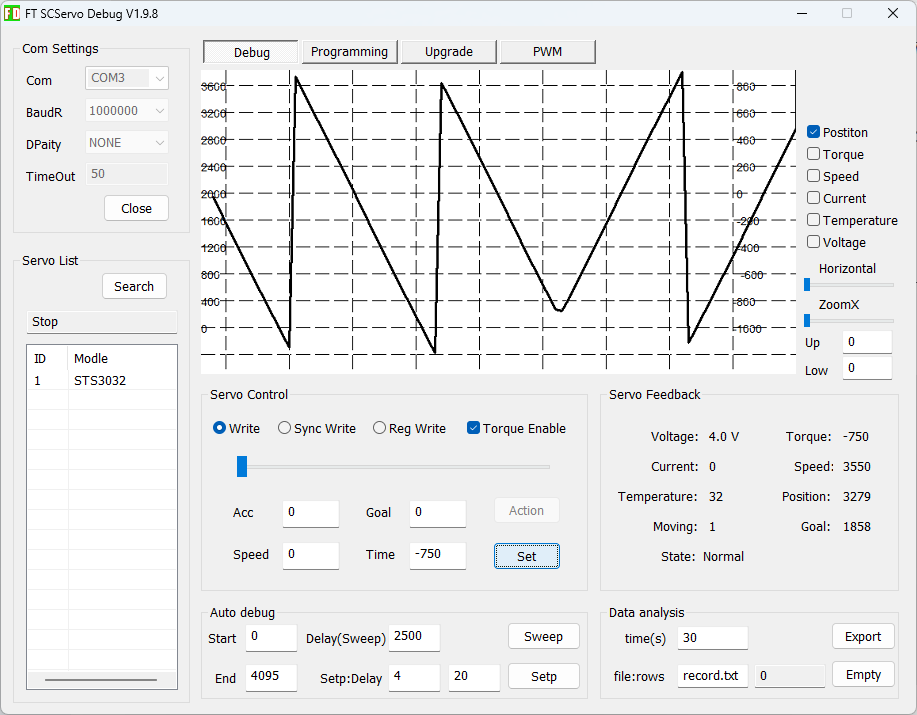
Task: Click the Close button in Com Settings
Action: (x=136, y=208)
